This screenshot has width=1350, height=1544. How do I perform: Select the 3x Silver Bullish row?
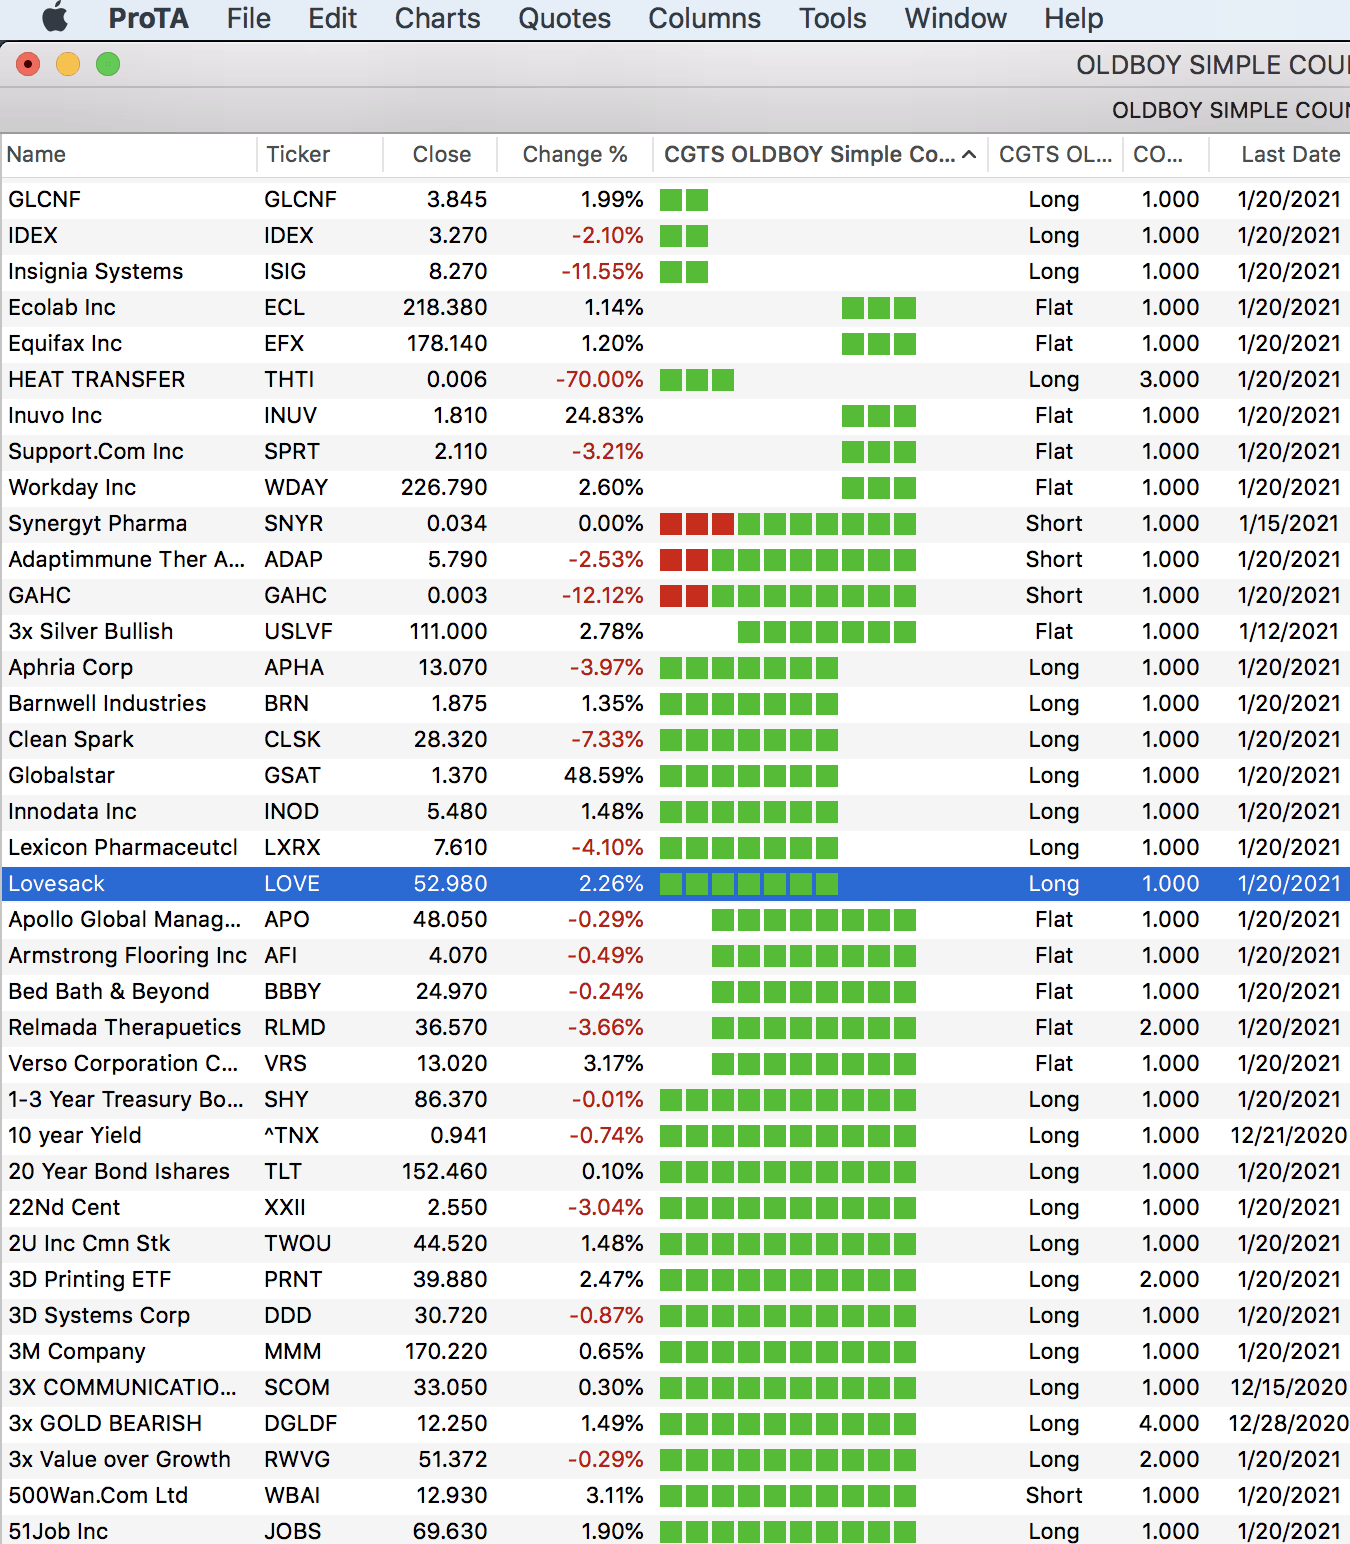675,631
